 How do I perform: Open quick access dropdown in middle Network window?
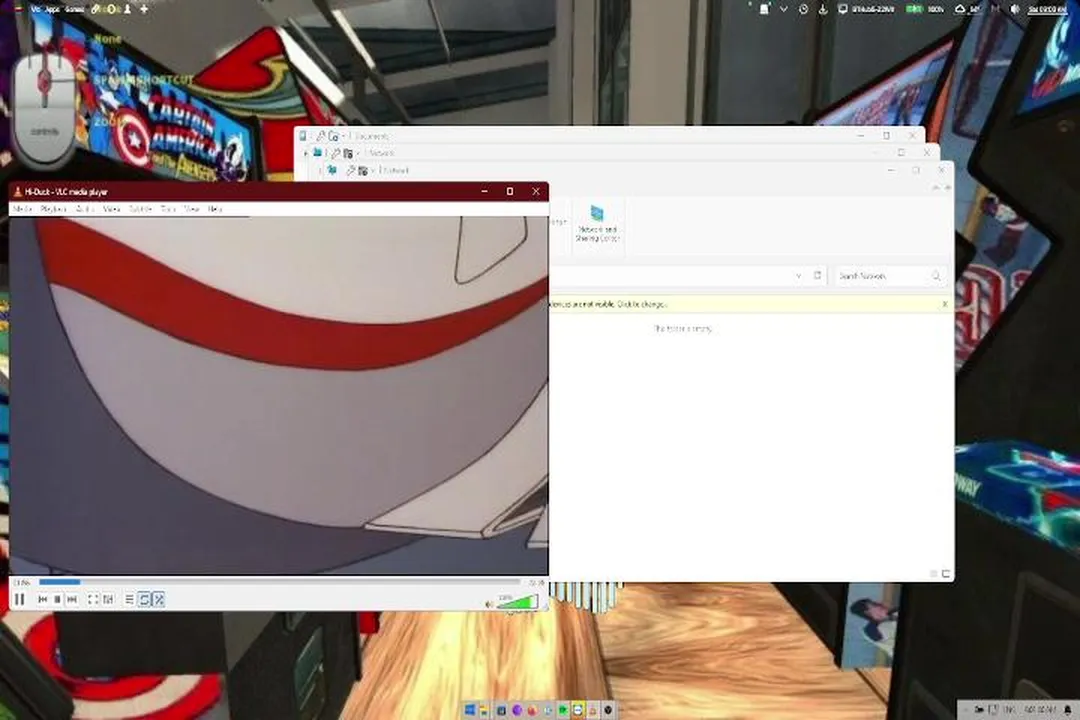(x=358, y=153)
